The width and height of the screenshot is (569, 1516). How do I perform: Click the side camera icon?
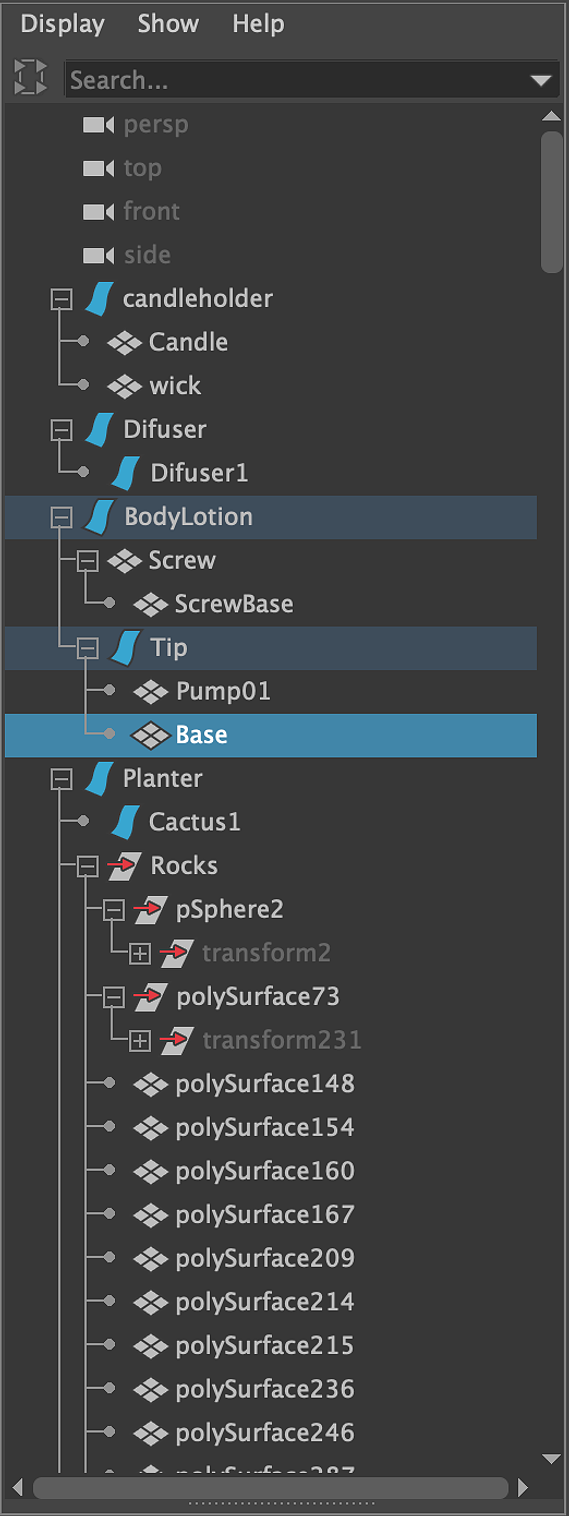pyautogui.click(x=99, y=255)
